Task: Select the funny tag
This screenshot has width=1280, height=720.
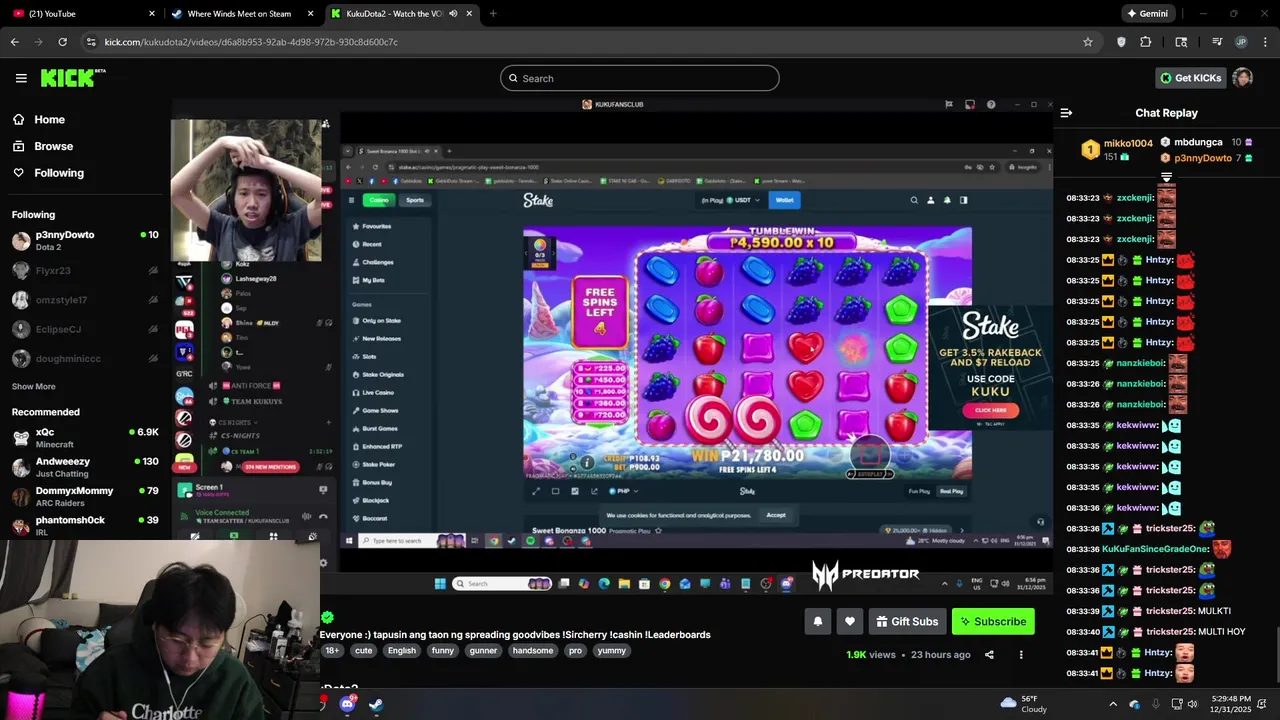Action: 443,650
